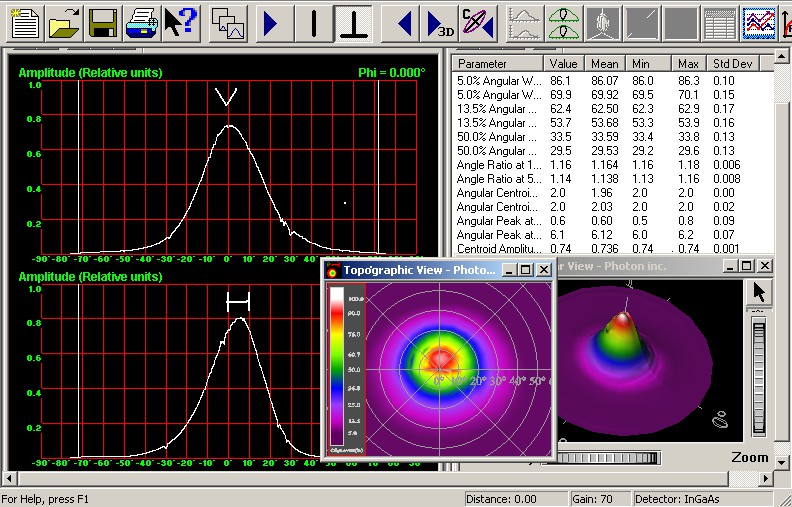Image resolution: width=792 pixels, height=507 pixels.
Task: Click the Print icon
Action: 143,23
